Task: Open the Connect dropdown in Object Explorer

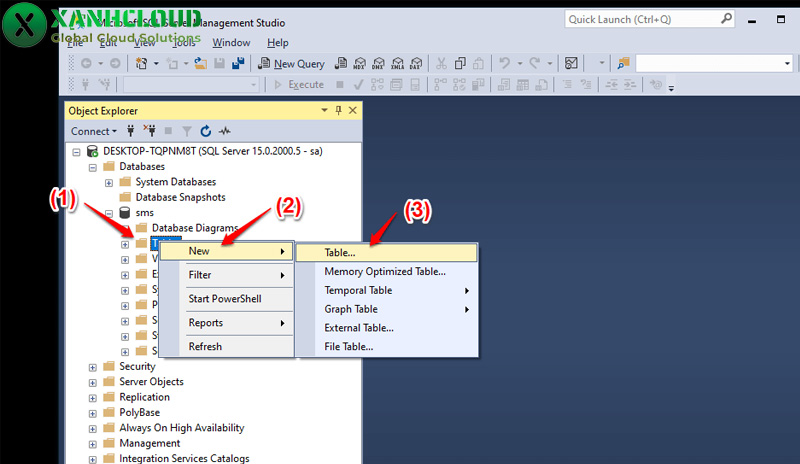Action: tap(94, 131)
